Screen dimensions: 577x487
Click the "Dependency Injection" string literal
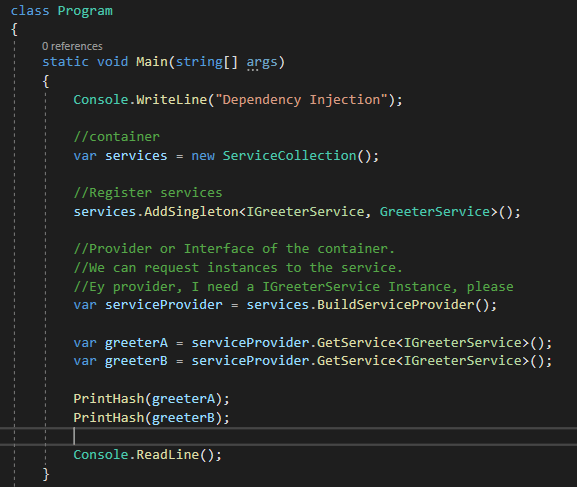click(x=301, y=100)
